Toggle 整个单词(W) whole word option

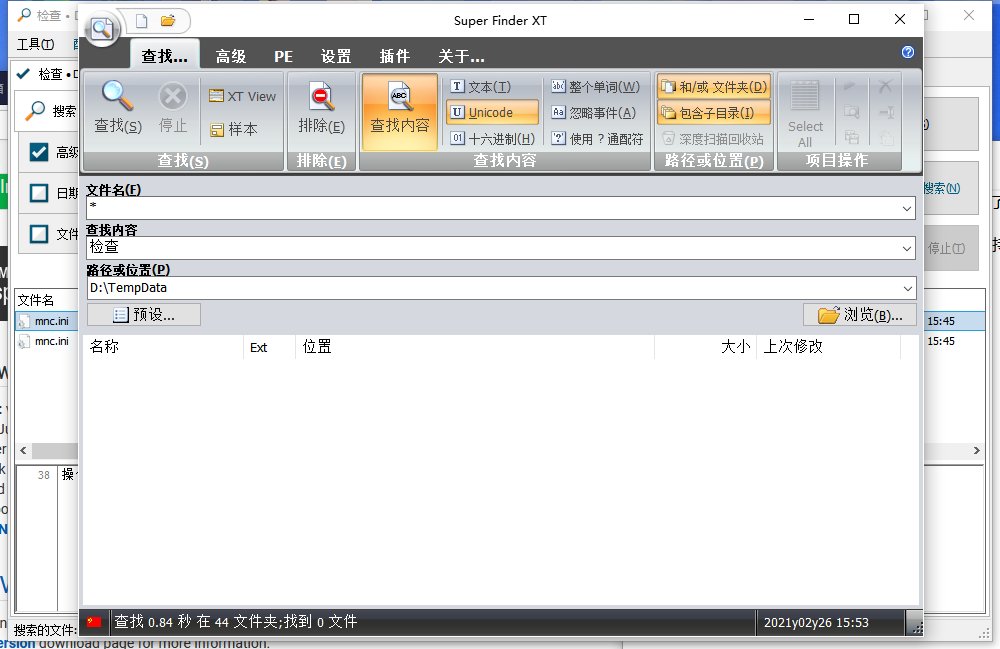pyautogui.click(x=595, y=87)
